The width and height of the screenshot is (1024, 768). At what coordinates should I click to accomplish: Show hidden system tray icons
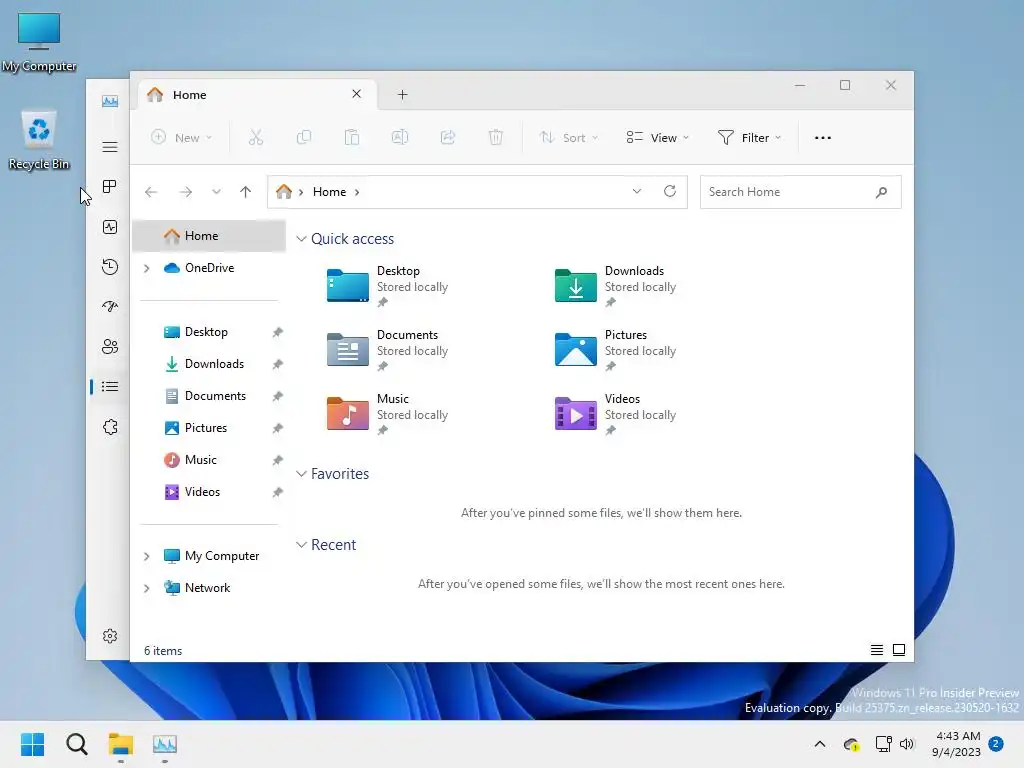(x=820, y=744)
